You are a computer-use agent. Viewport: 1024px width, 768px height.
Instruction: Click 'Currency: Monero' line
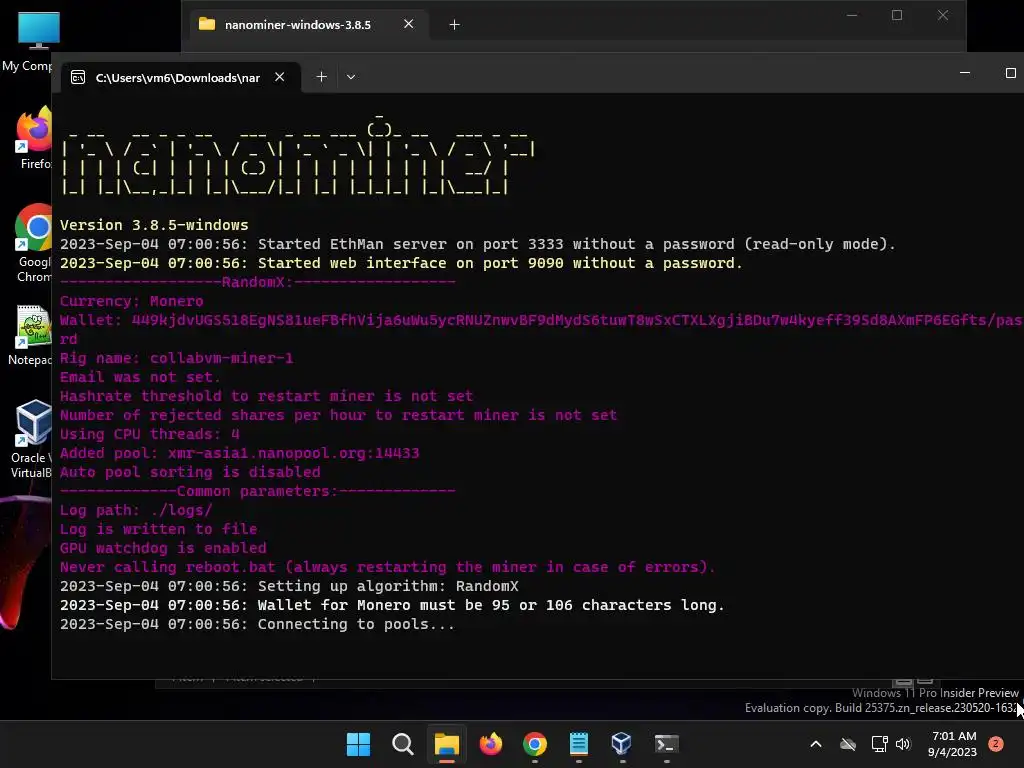131,302
